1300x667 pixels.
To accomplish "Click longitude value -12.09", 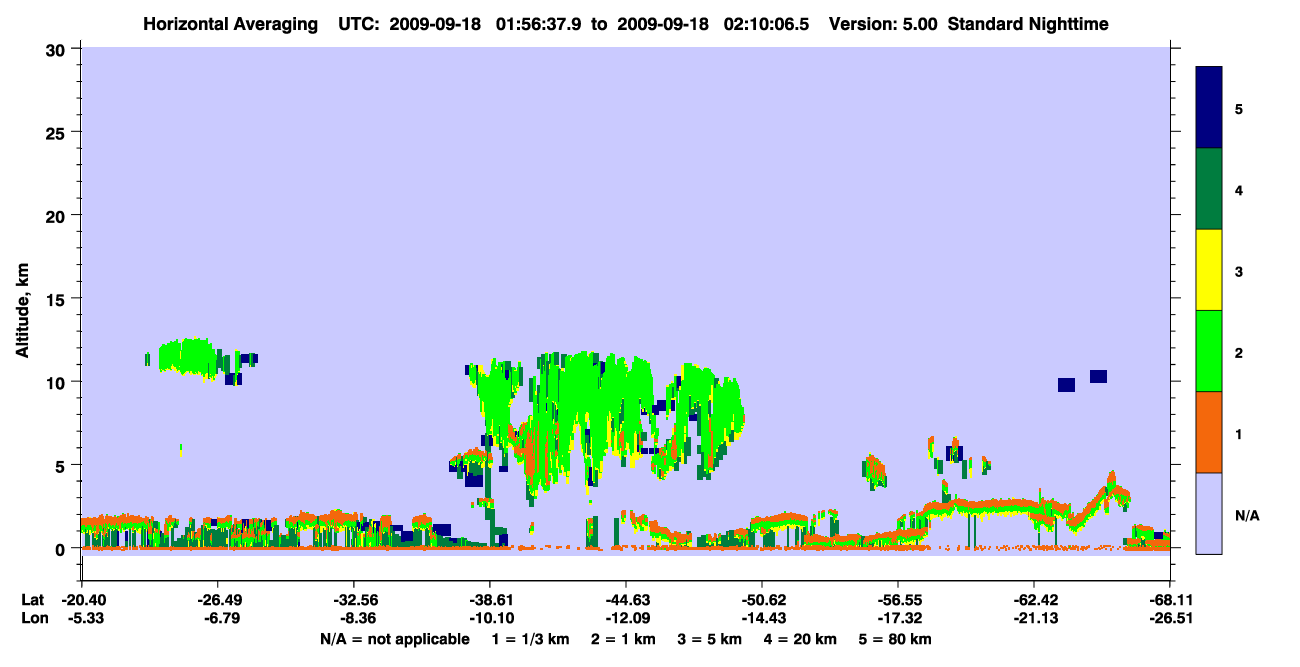I will 625,618.
